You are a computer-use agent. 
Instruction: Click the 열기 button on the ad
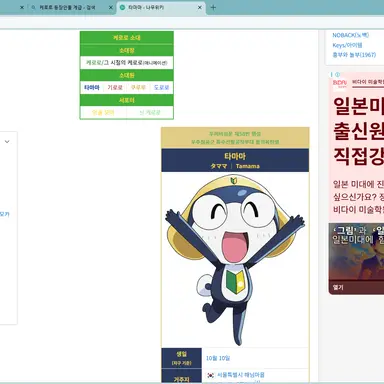(x=338, y=287)
